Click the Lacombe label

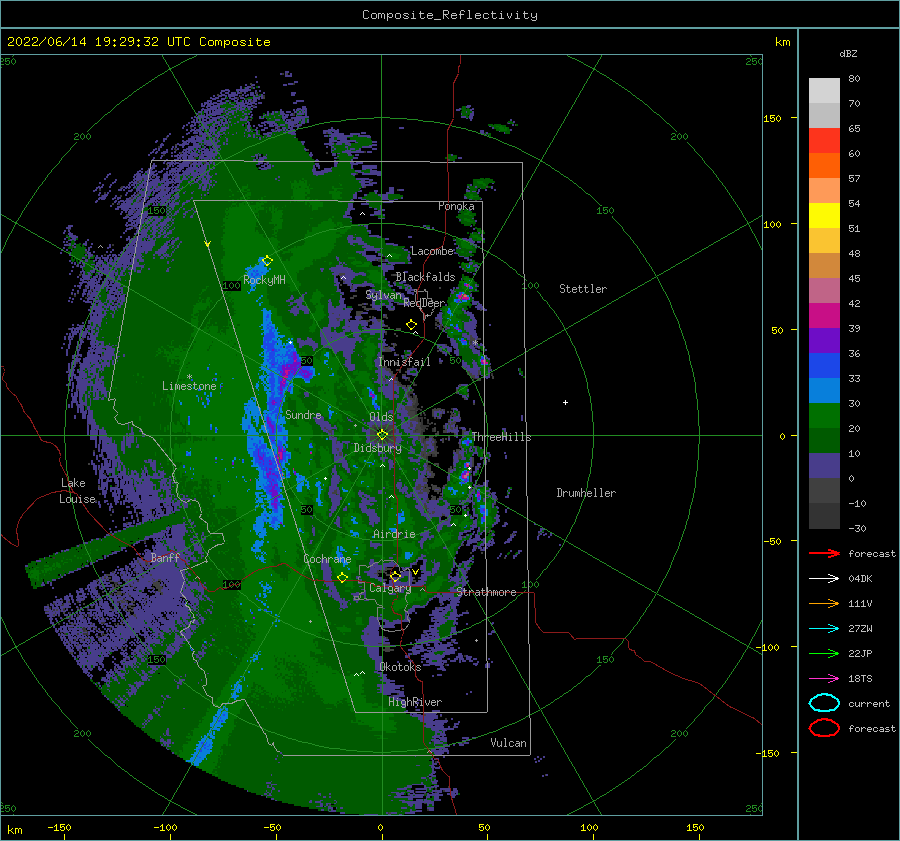click(432, 251)
